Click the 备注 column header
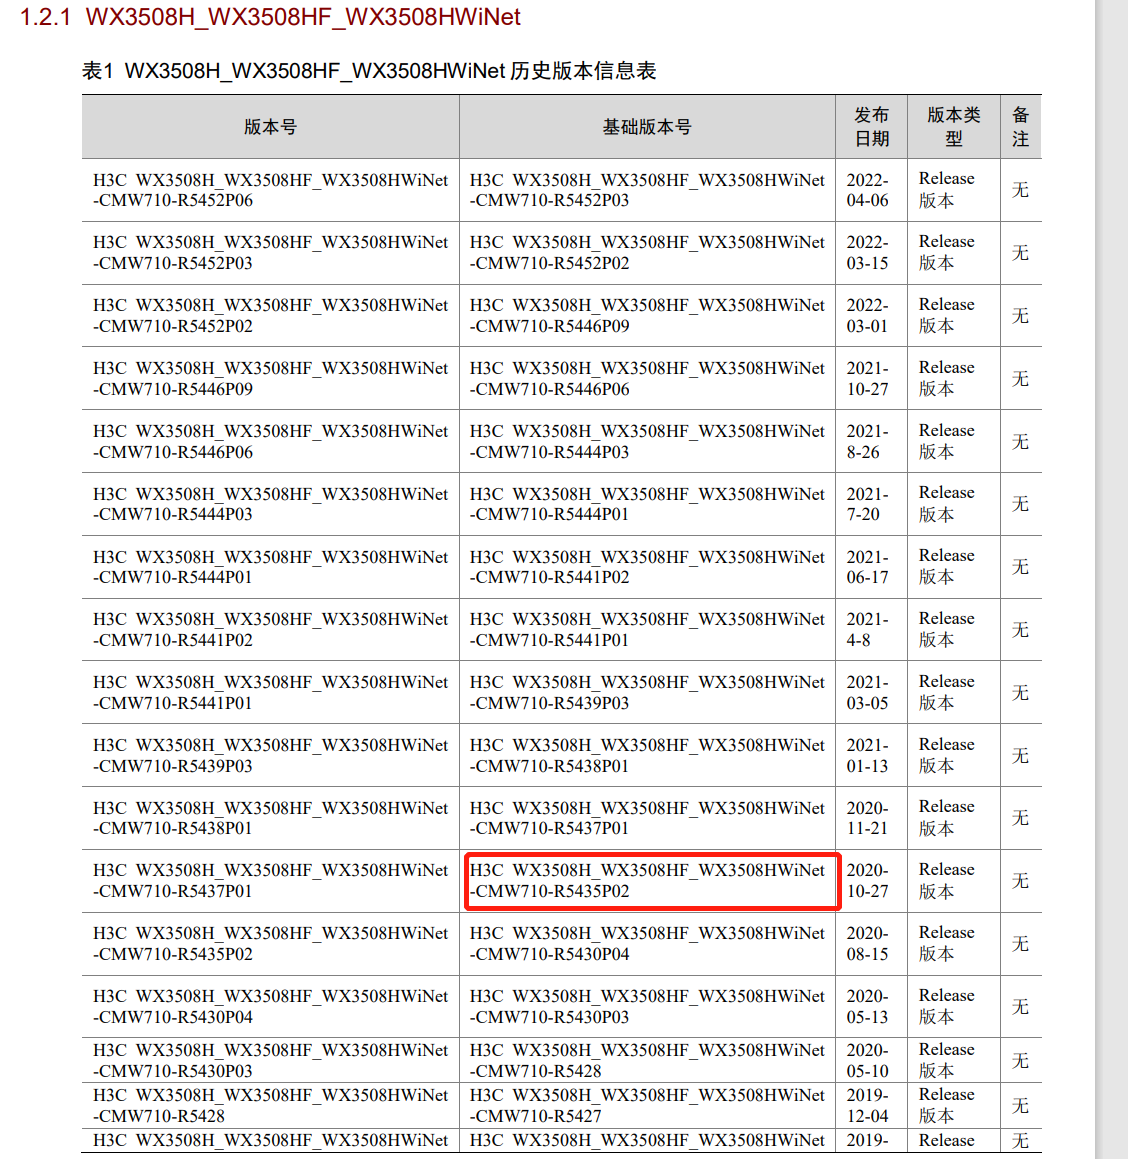The image size is (1128, 1159). 1021,127
